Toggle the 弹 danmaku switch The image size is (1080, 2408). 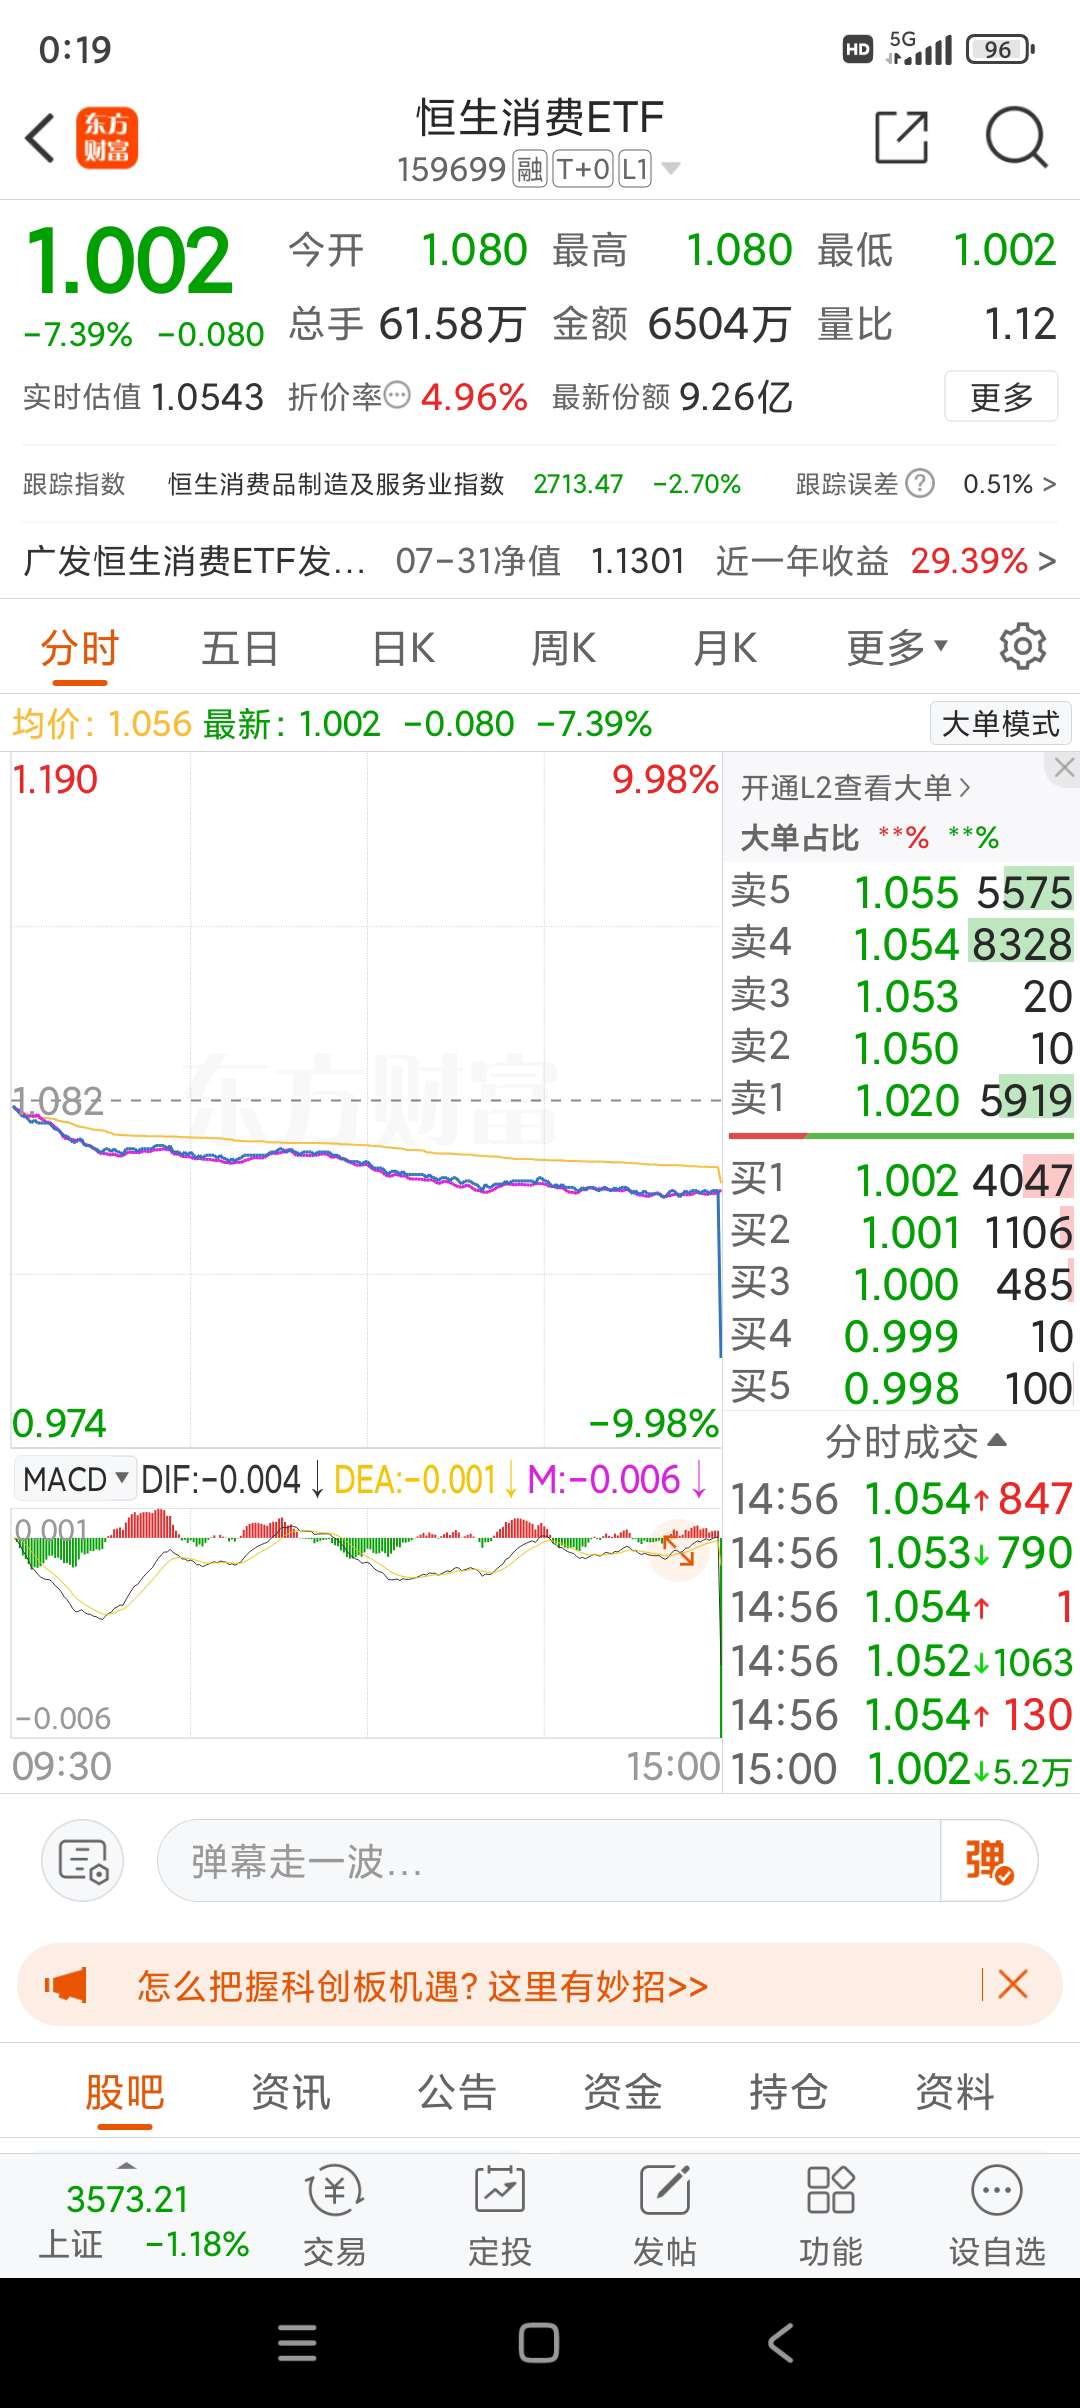coord(988,1861)
